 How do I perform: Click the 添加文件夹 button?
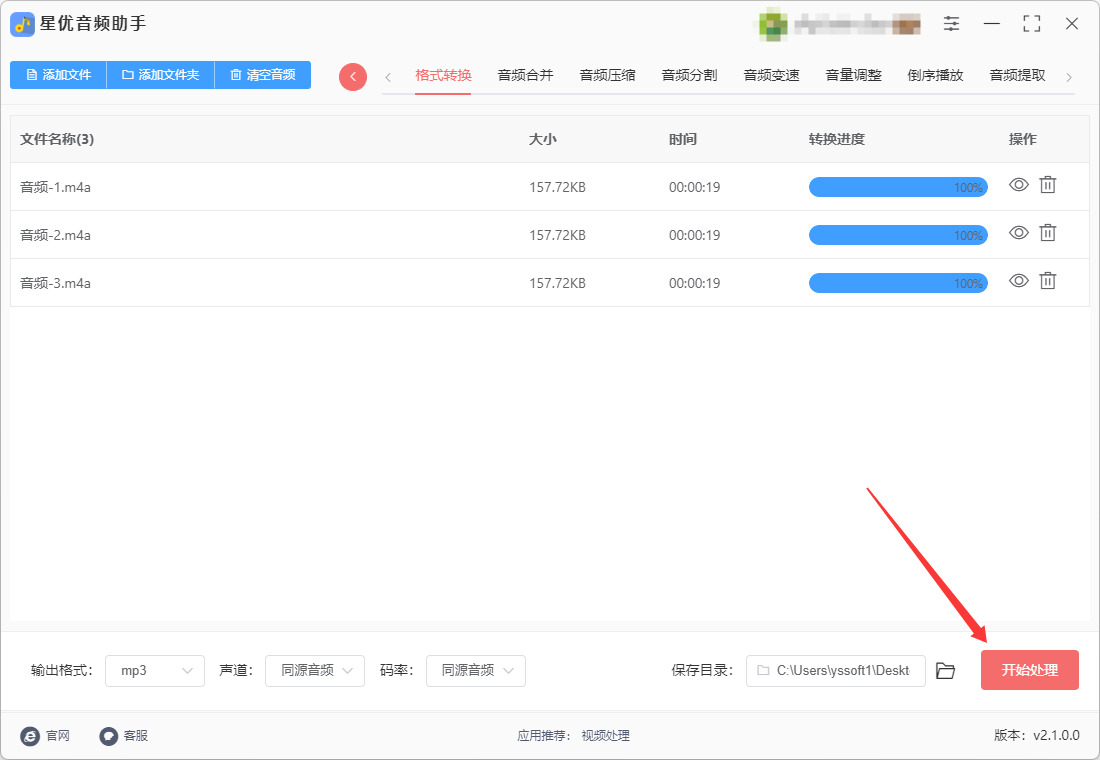(161, 75)
